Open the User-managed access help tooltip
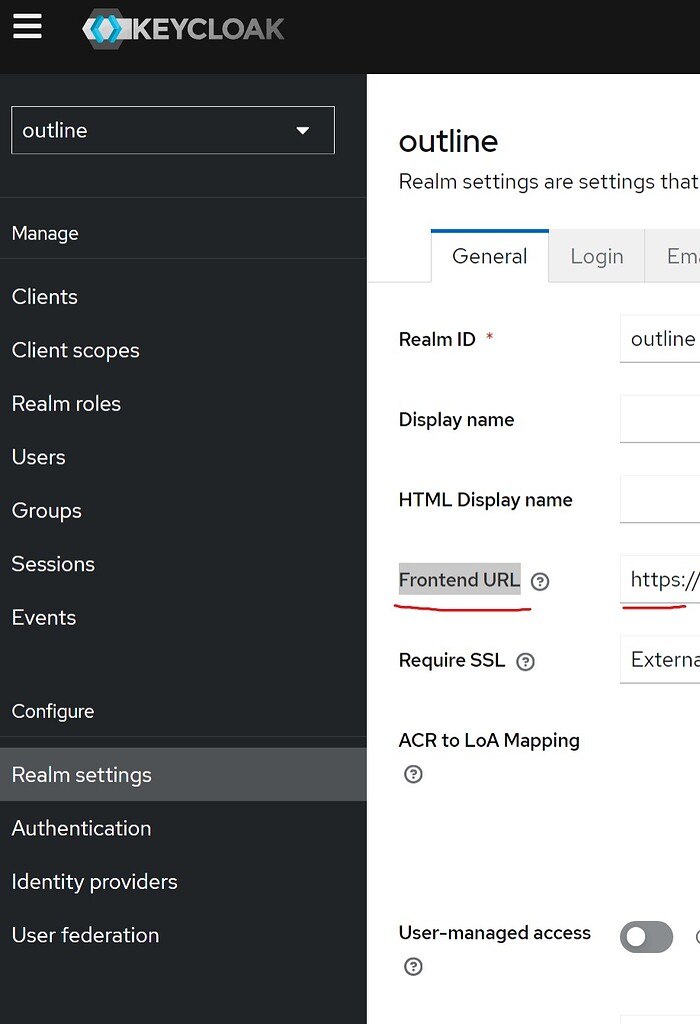Viewport: 700px width, 1024px height. point(413,966)
